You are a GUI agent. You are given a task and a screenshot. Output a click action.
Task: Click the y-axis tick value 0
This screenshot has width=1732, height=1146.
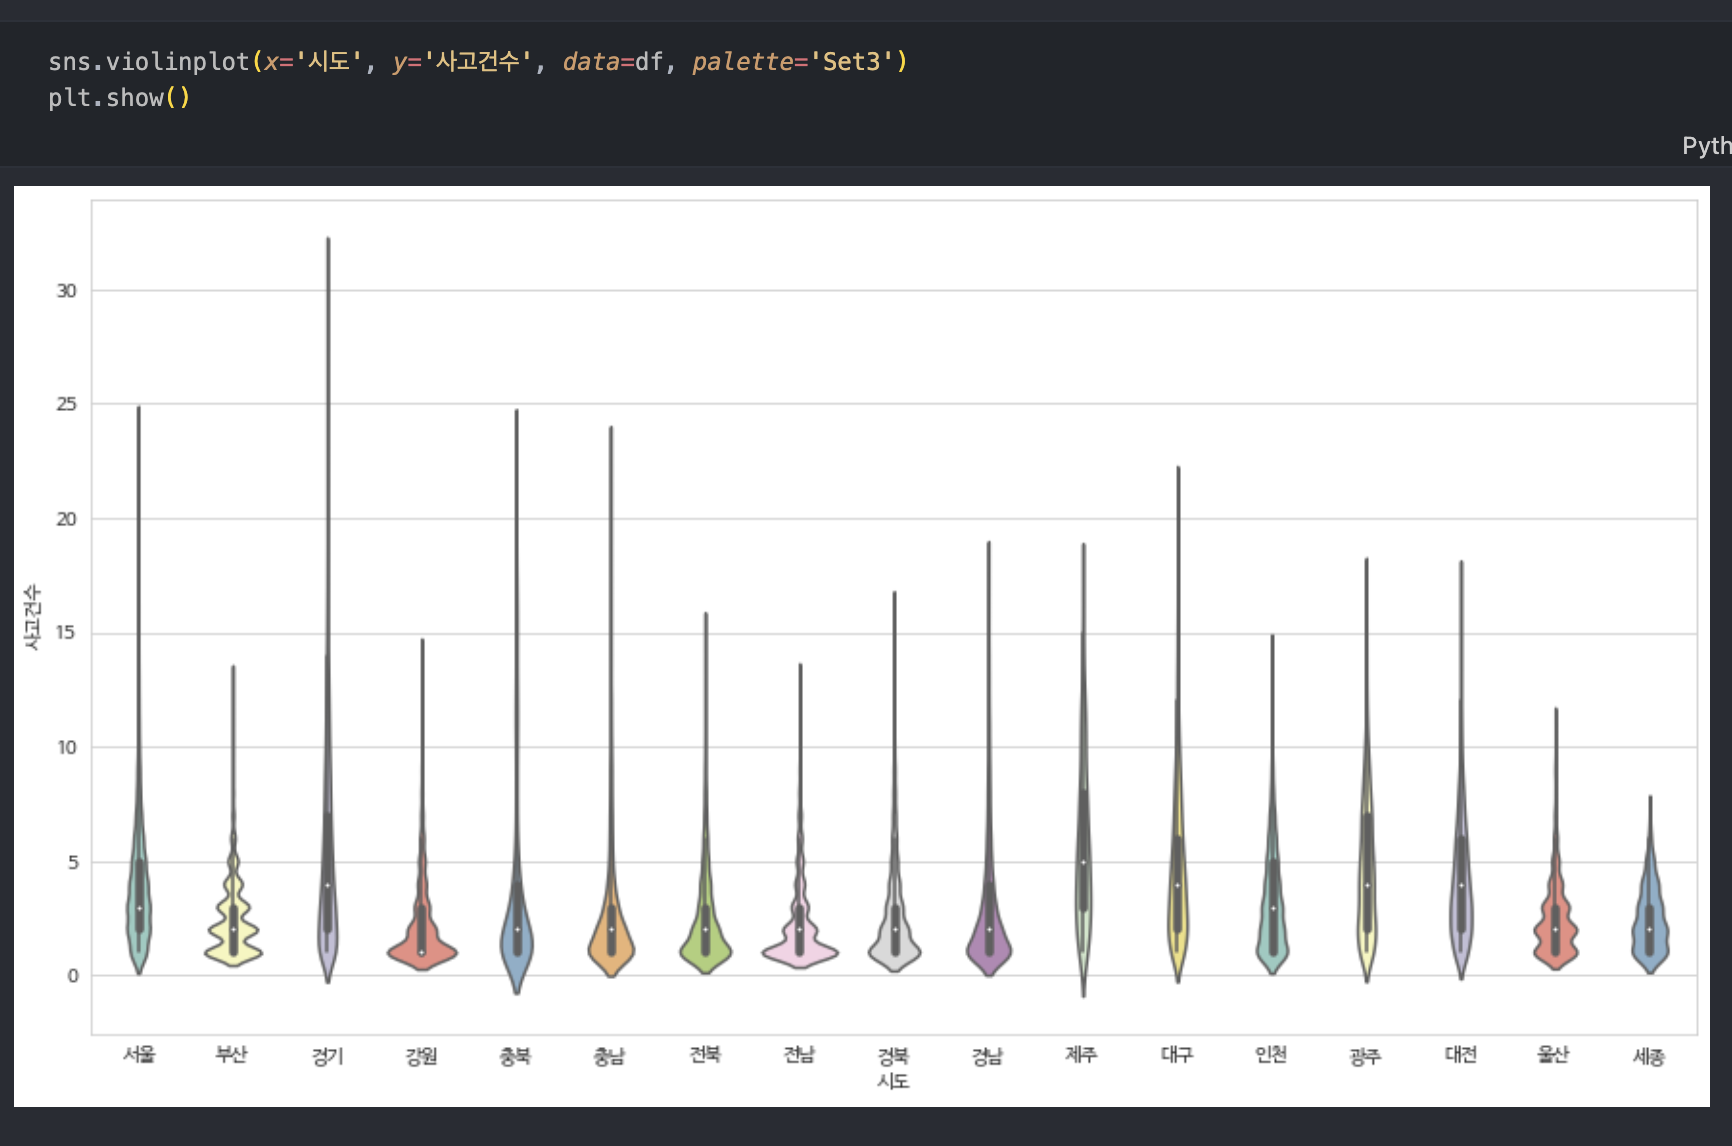click(x=73, y=976)
